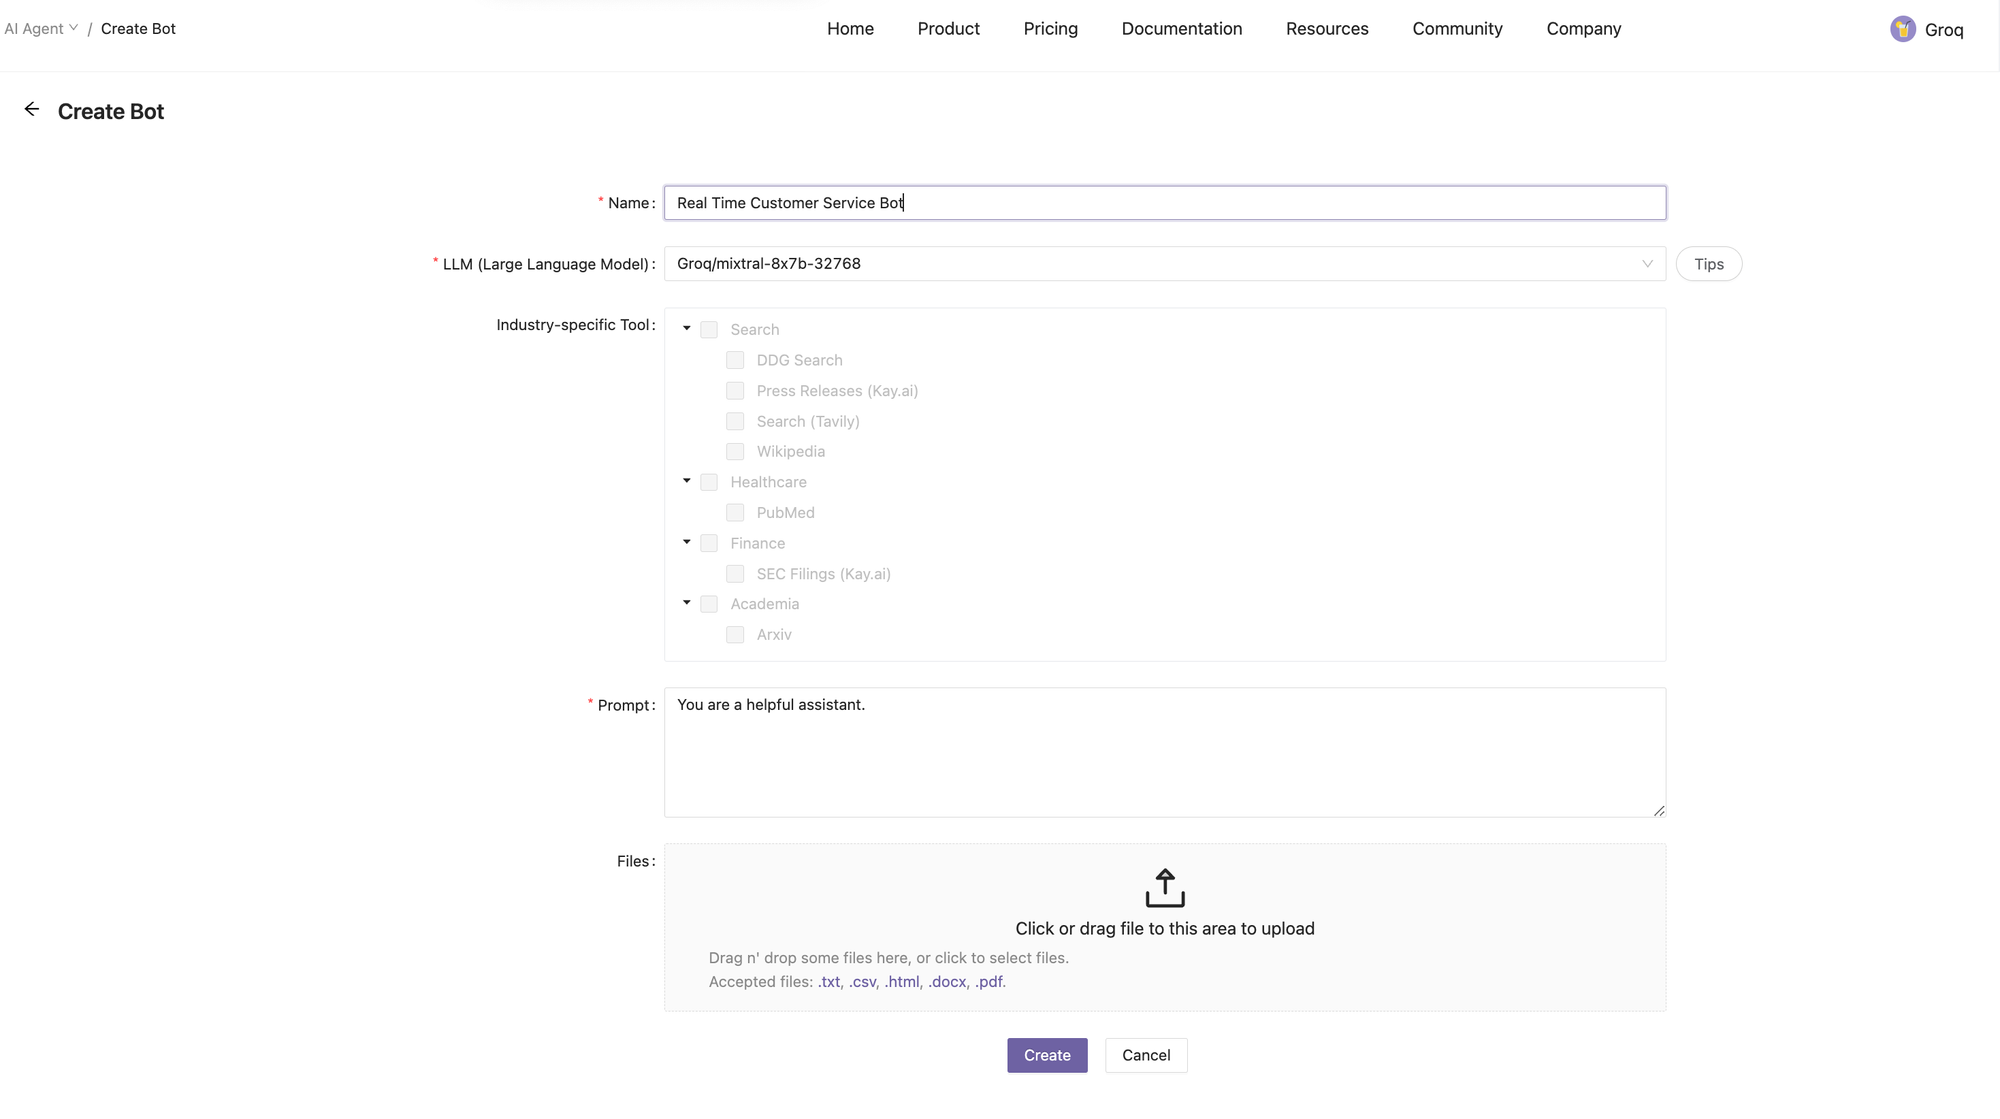Click the upload arrow icon in Files
The height and width of the screenshot is (1119, 2000).
tap(1164, 888)
